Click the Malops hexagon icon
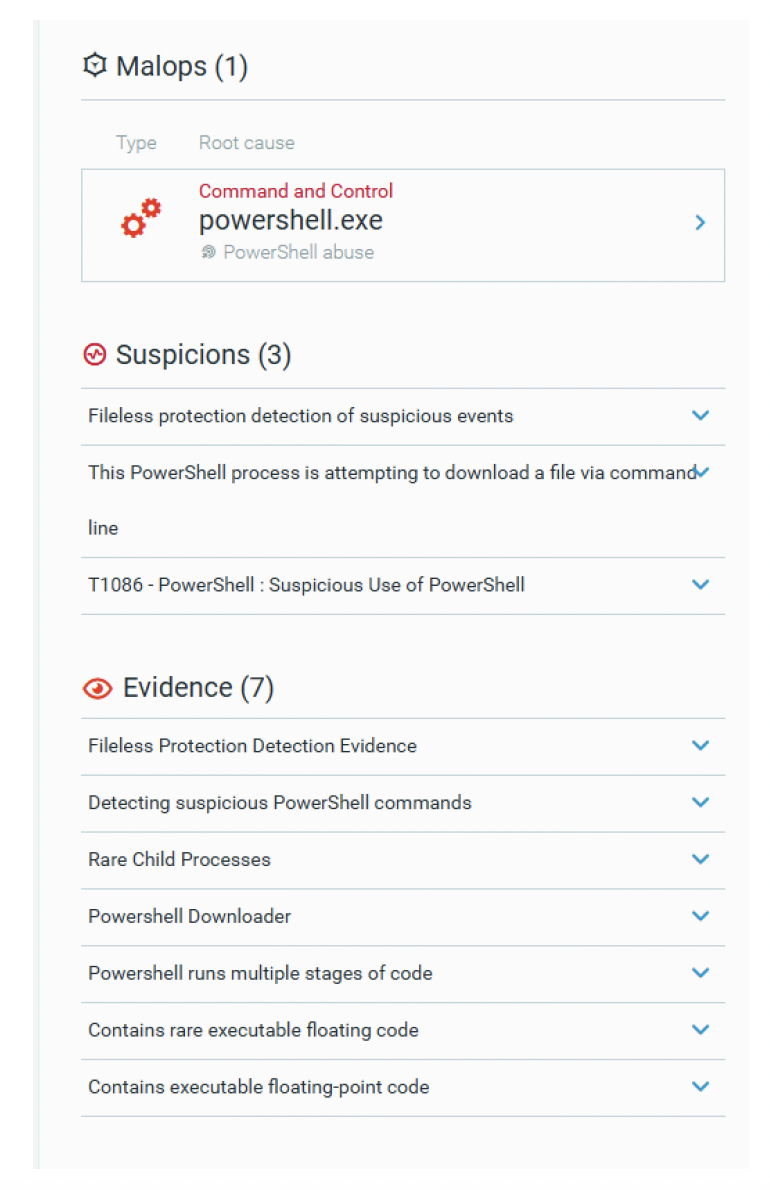This screenshot has height=1190, width=770. [94, 65]
